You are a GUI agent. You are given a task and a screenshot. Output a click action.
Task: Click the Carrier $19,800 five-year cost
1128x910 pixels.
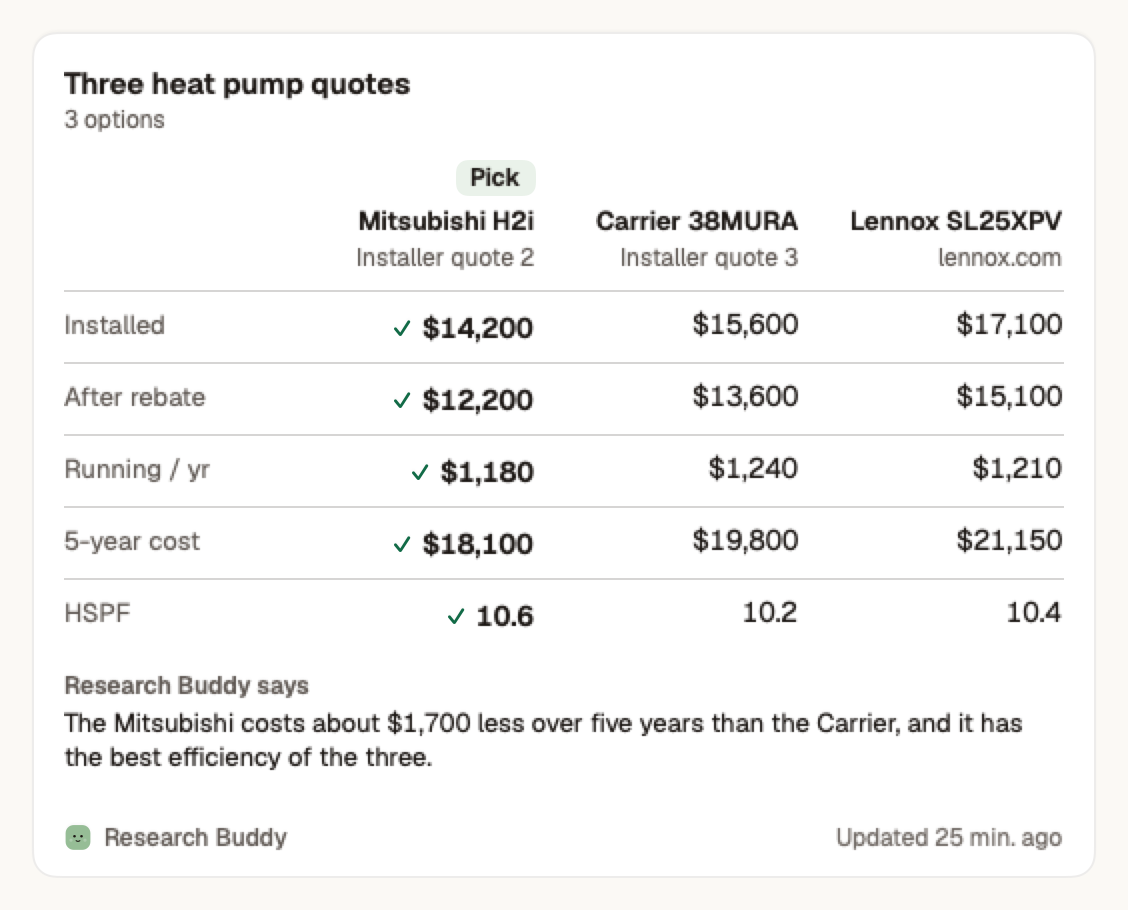745,540
